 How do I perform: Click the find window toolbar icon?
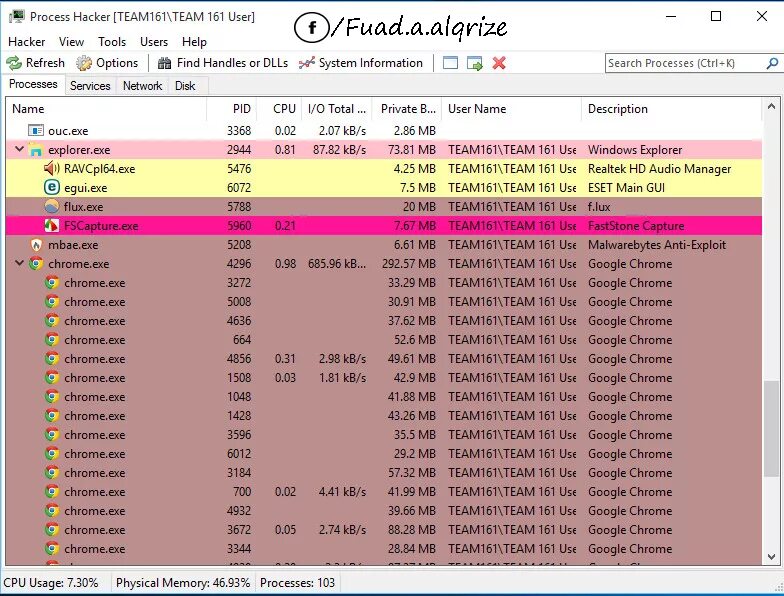click(x=450, y=63)
